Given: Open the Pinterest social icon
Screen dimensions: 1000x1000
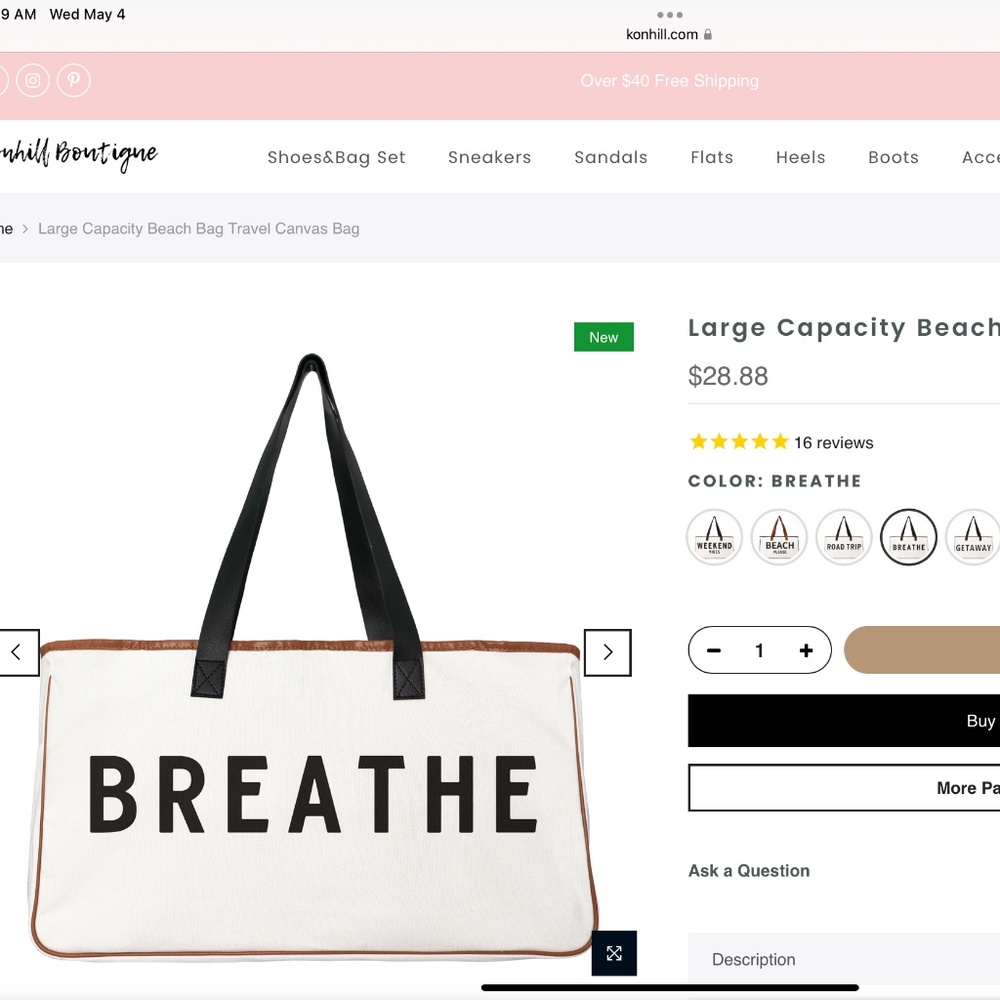Looking at the screenshot, I should coord(74,80).
